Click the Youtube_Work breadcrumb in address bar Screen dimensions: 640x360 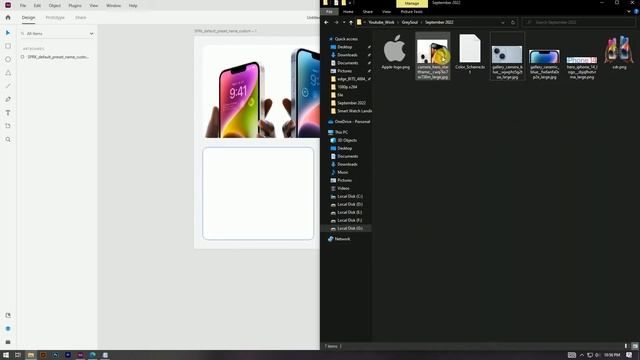click(x=381, y=22)
